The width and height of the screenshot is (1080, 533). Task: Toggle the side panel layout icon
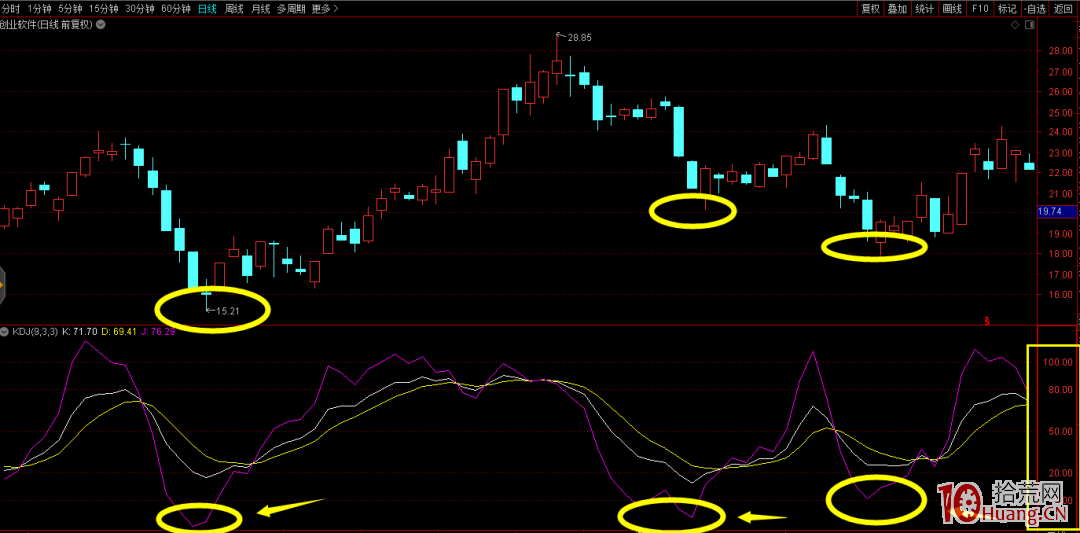tap(1030, 25)
